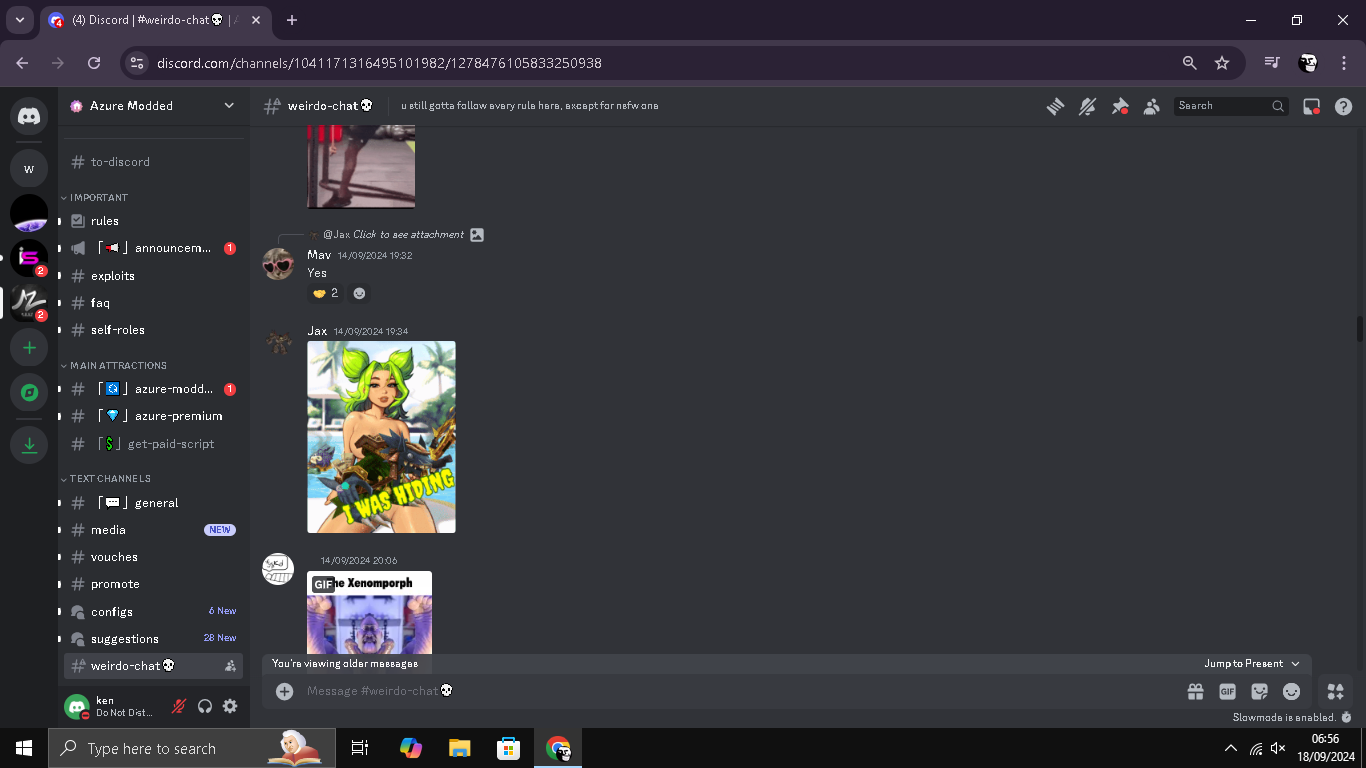The height and width of the screenshot is (768, 1366).
Task: Open the rules channel
Action: pos(154,221)
